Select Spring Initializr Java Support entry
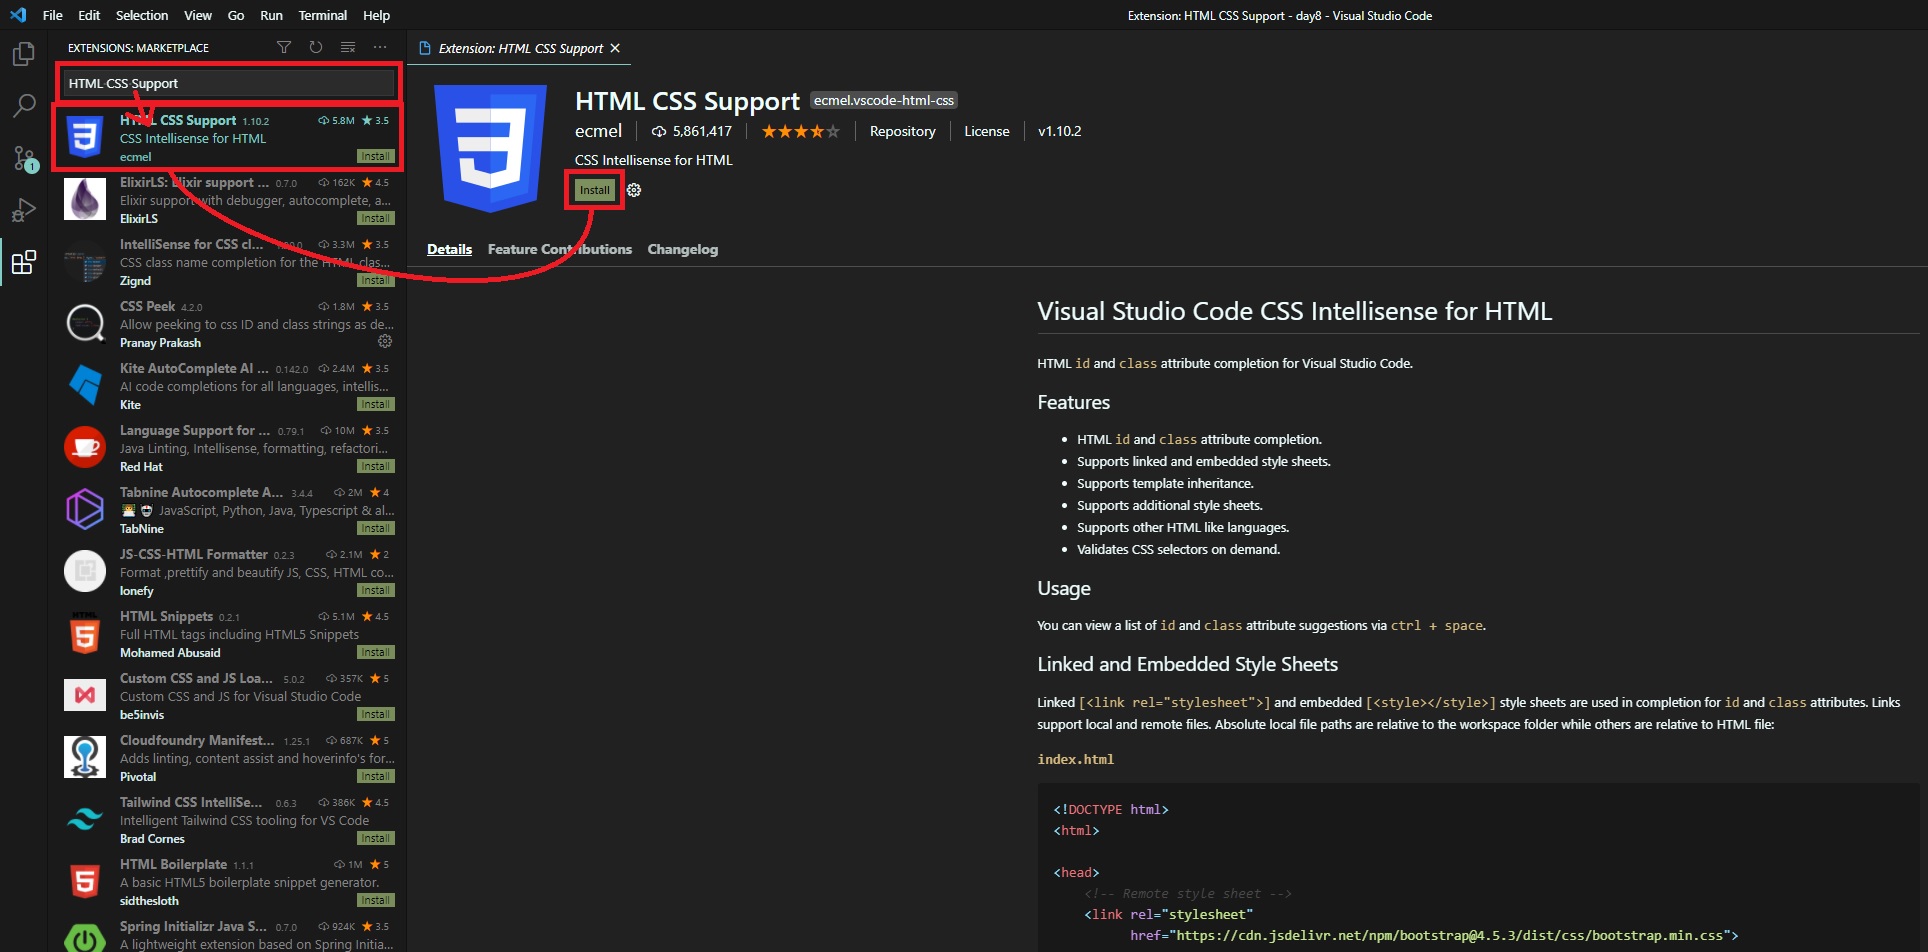The height and width of the screenshot is (952, 1928). click(229, 935)
